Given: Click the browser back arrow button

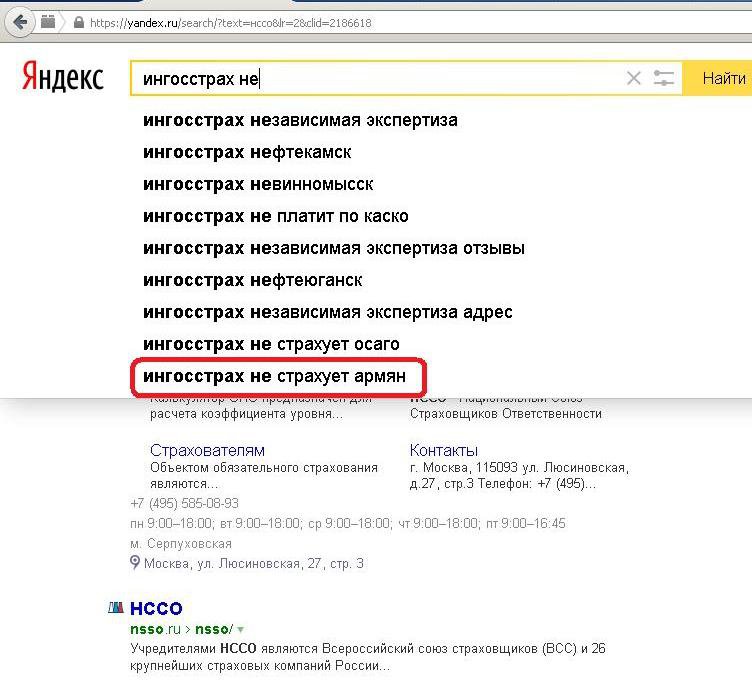Looking at the screenshot, I should tap(19, 21).
